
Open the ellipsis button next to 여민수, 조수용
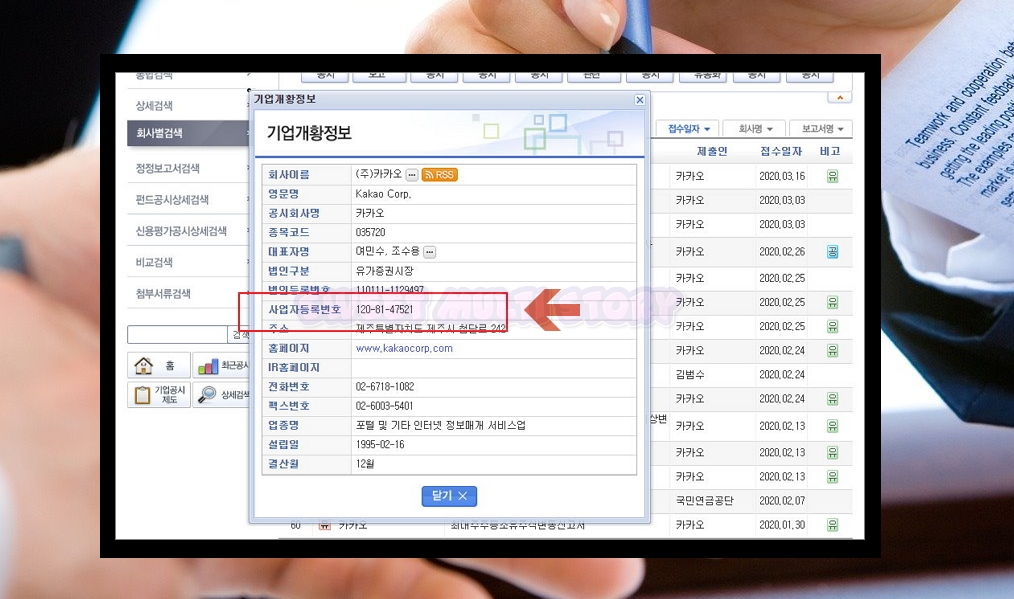coord(429,252)
